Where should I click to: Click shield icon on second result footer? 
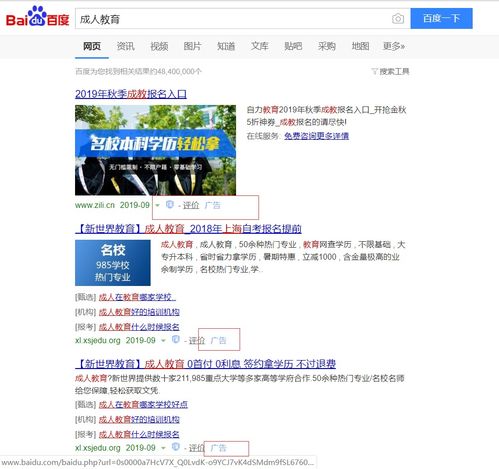(x=175, y=339)
